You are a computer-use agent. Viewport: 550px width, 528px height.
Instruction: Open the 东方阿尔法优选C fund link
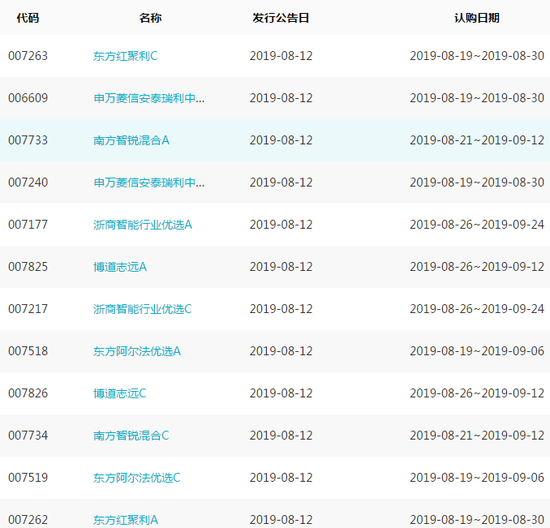[x=137, y=478]
